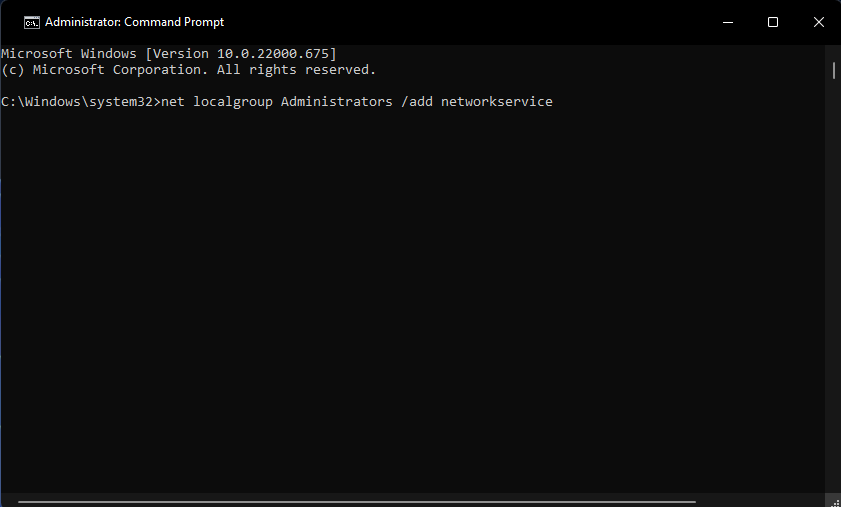The height and width of the screenshot is (507, 841).
Task: Click the word 'net' in the command
Action: (173, 102)
